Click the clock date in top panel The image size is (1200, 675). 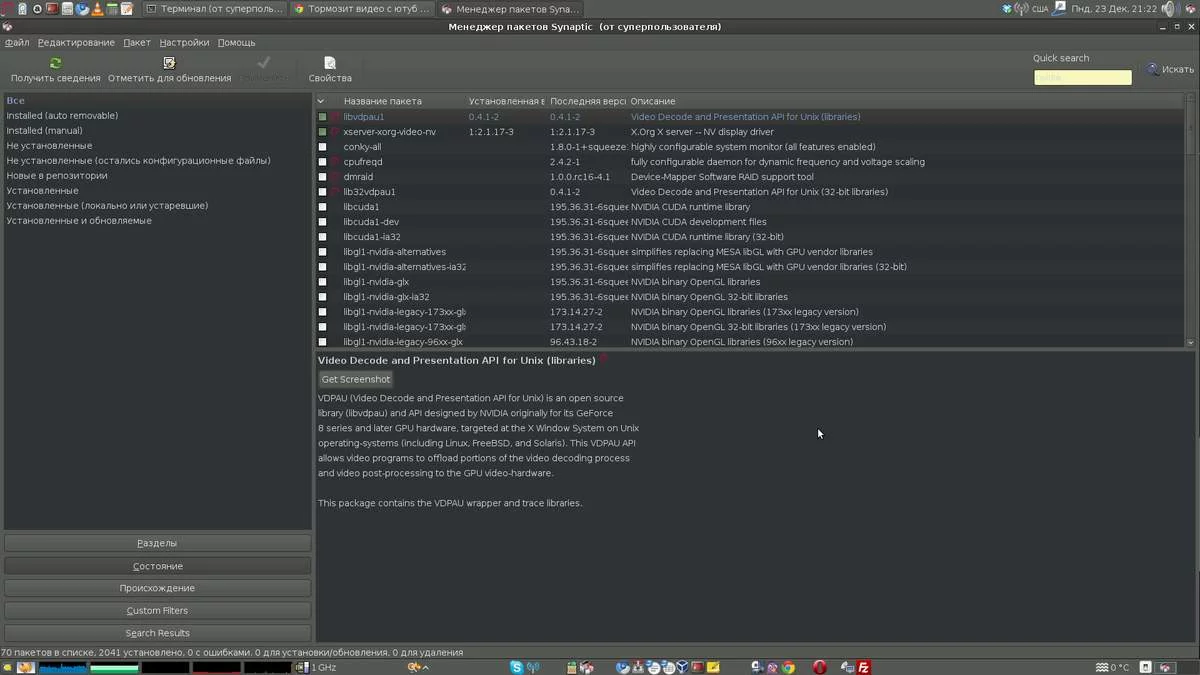1114,8
